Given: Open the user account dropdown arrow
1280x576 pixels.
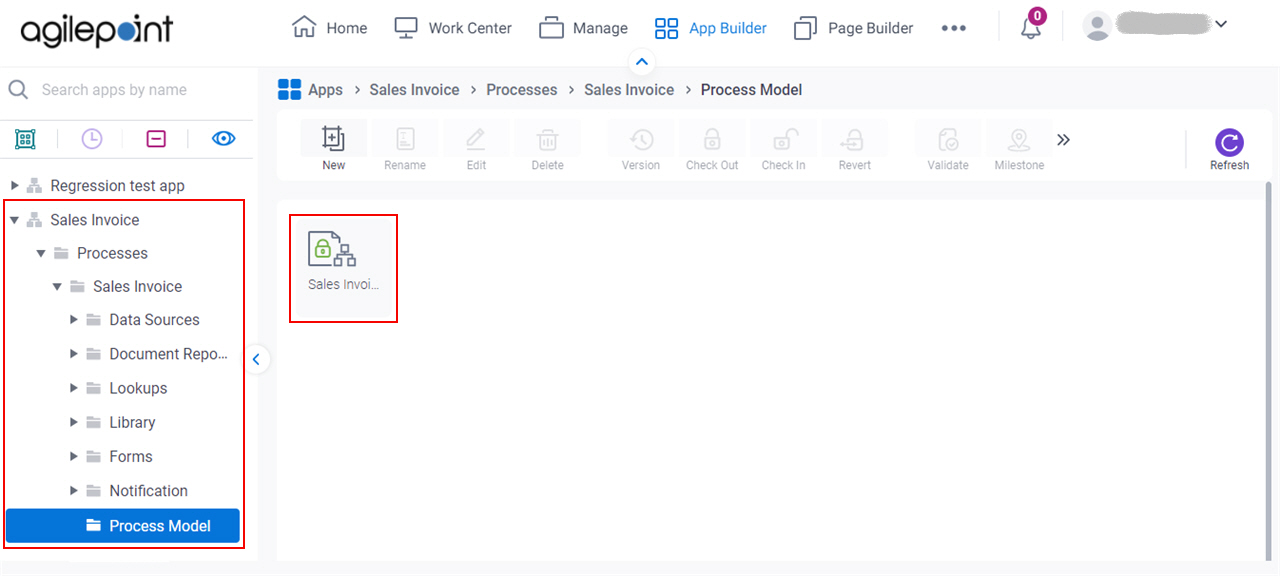Looking at the screenshot, I should point(1220,25).
